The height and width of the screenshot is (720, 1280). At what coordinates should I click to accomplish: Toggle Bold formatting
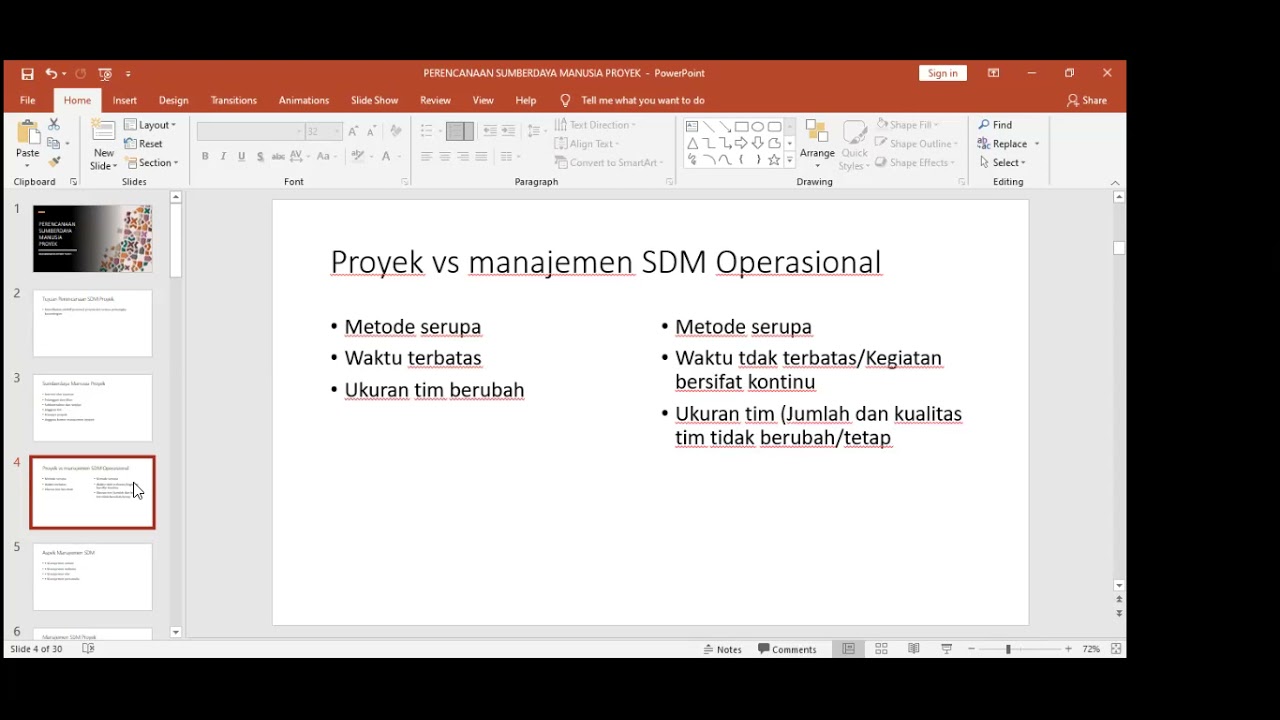(x=205, y=156)
